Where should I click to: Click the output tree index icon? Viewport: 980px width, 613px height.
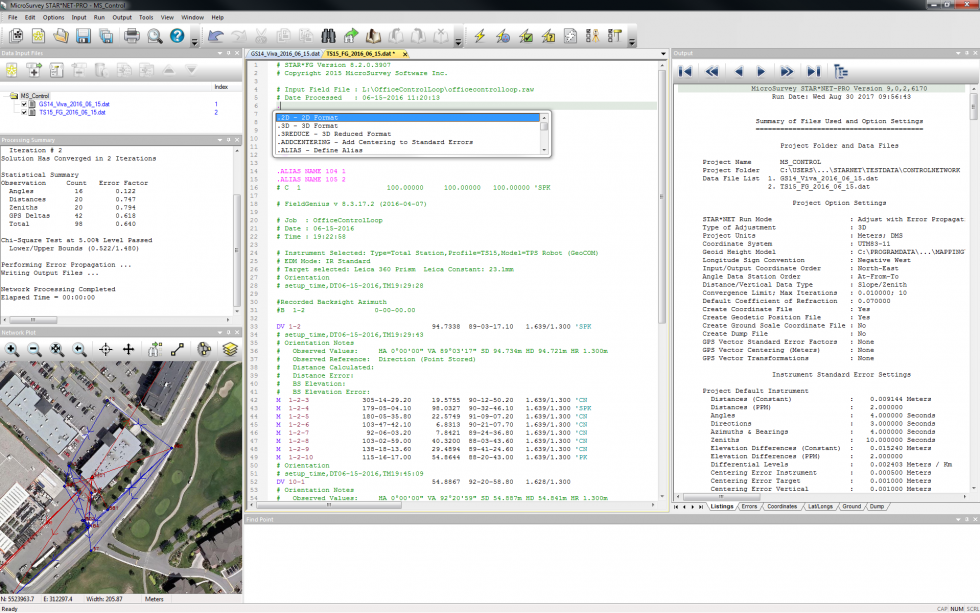click(840, 71)
